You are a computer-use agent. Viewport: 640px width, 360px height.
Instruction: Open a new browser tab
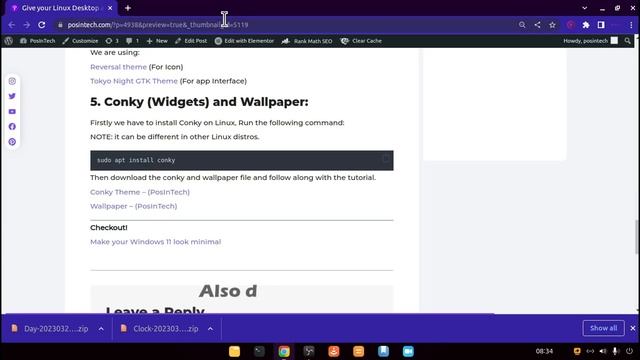pyautogui.click(x=128, y=8)
